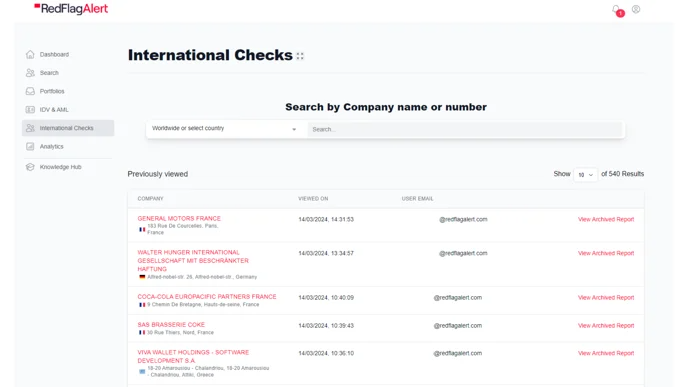
Task: Open Coca-Cola Europacific Partners France link
Action: (207, 297)
